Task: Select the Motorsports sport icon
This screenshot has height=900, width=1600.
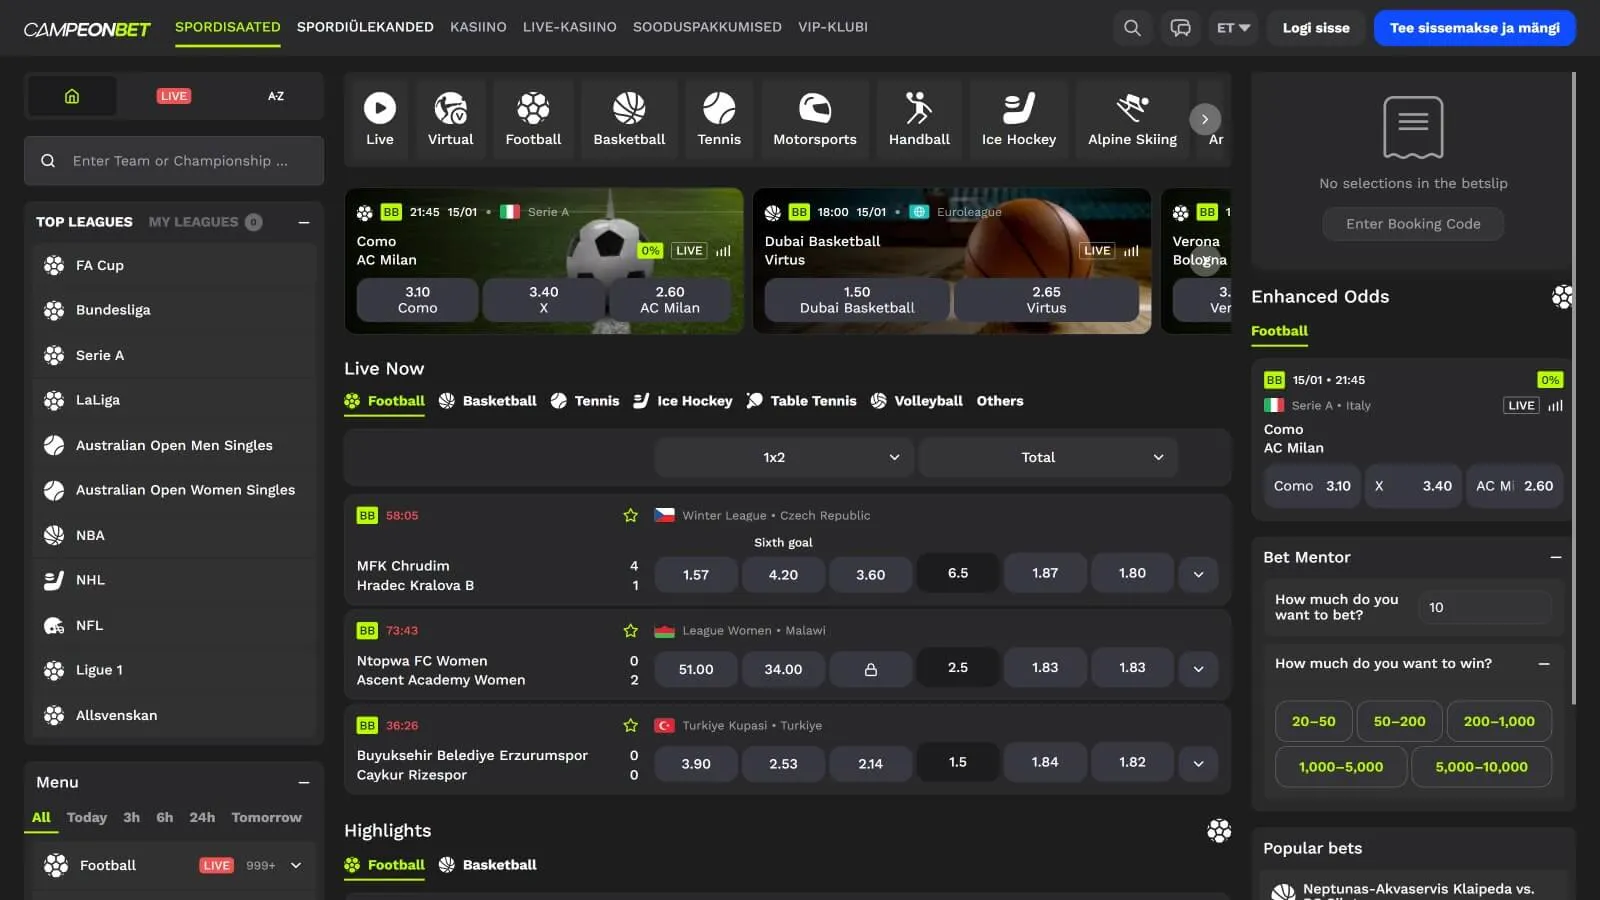Action: [814, 119]
